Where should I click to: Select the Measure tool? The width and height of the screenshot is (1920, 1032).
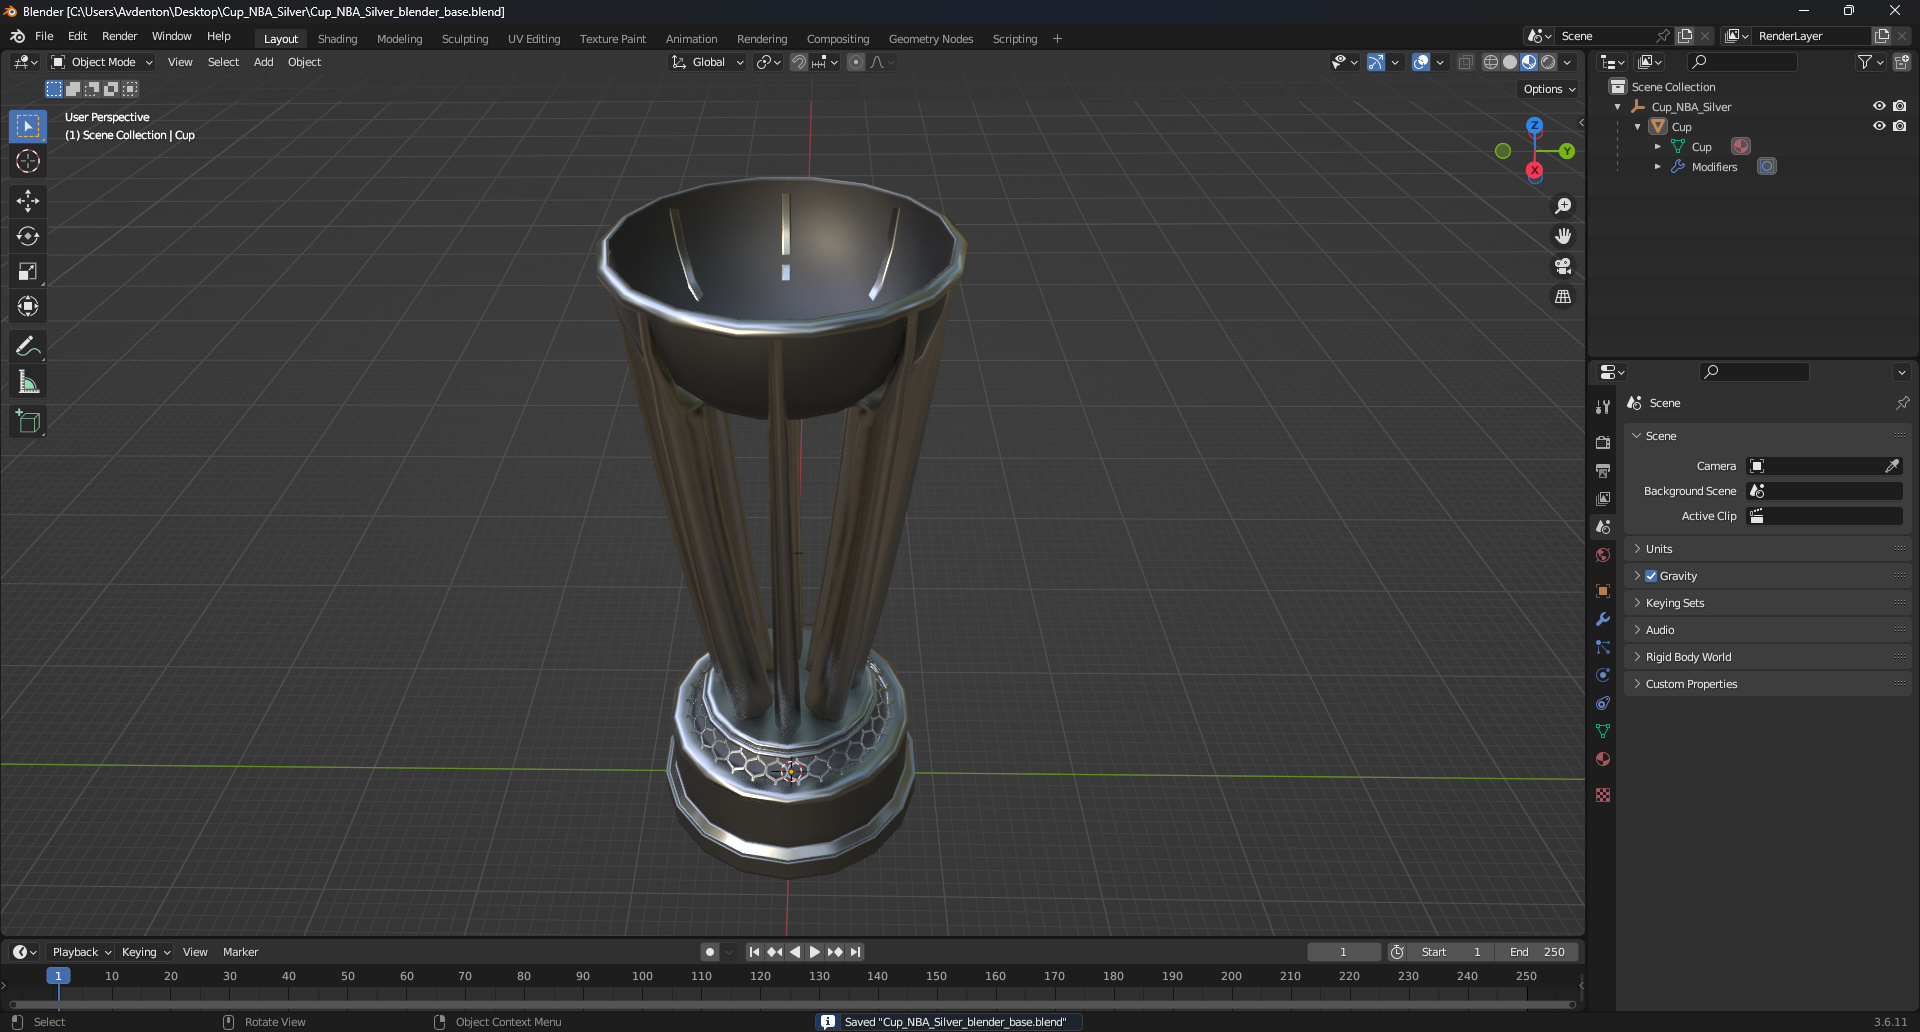(x=28, y=382)
